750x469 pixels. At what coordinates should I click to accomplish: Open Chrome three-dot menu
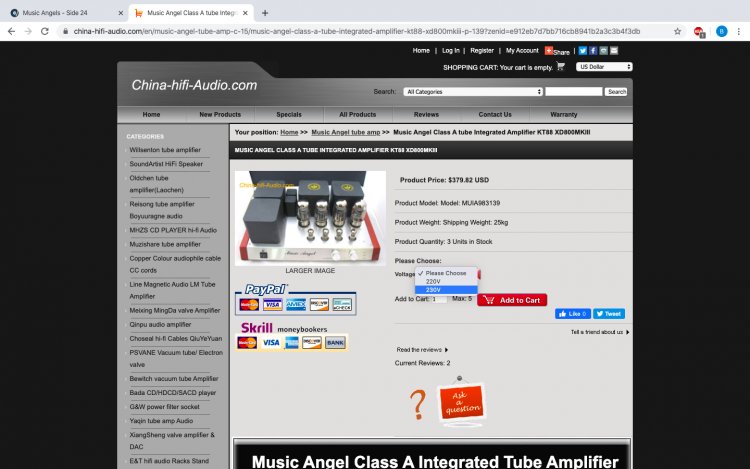coord(739,32)
